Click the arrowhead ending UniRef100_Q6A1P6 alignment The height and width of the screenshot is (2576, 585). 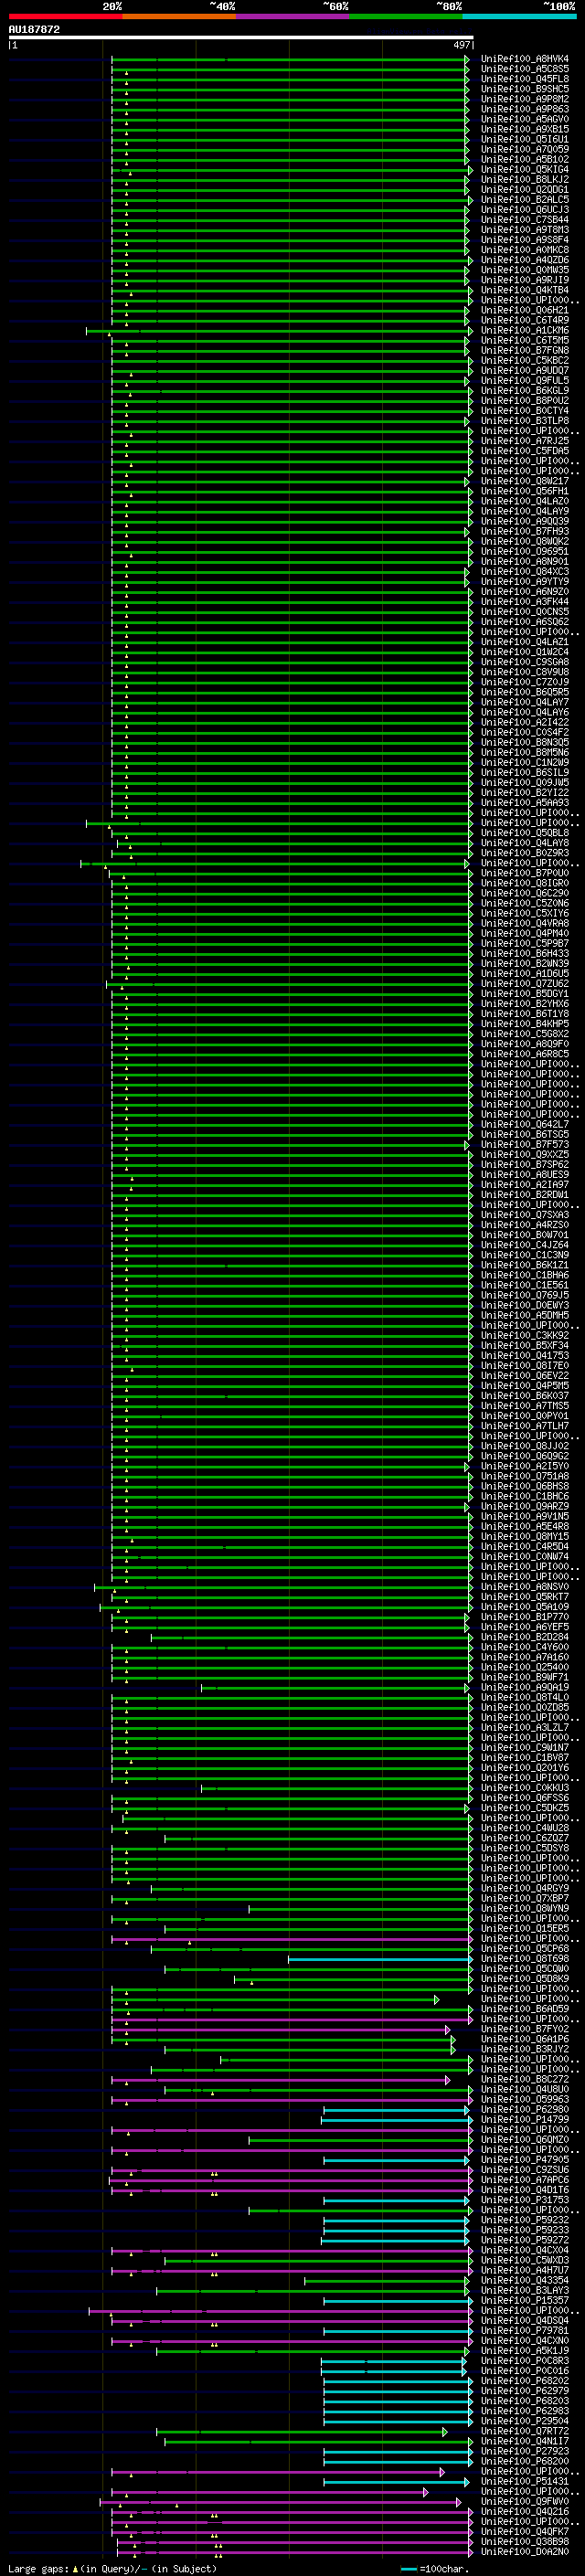(x=453, y=2040)
